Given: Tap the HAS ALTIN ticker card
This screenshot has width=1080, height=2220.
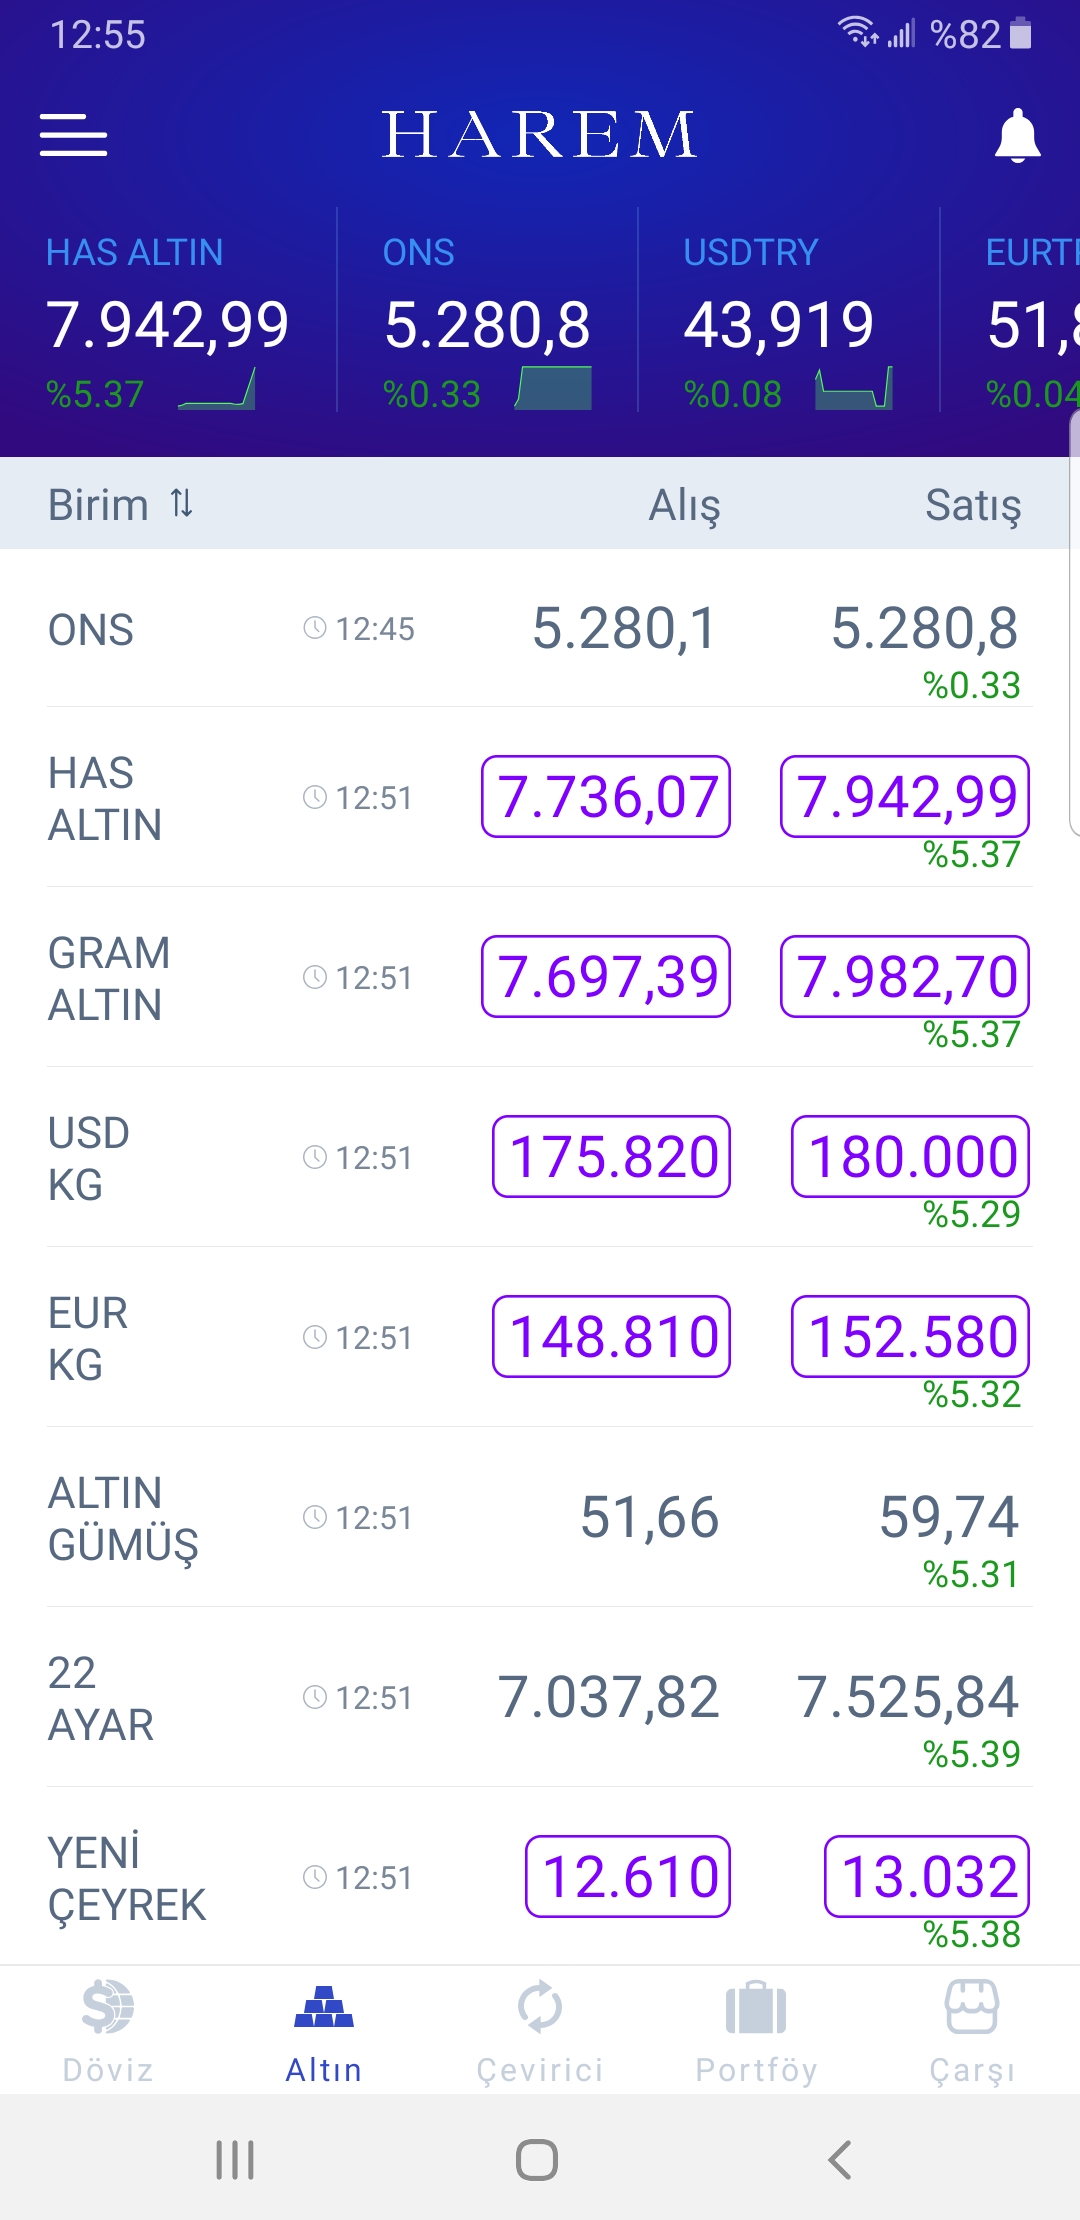Looking at the screenshot, I should (168, 322).
